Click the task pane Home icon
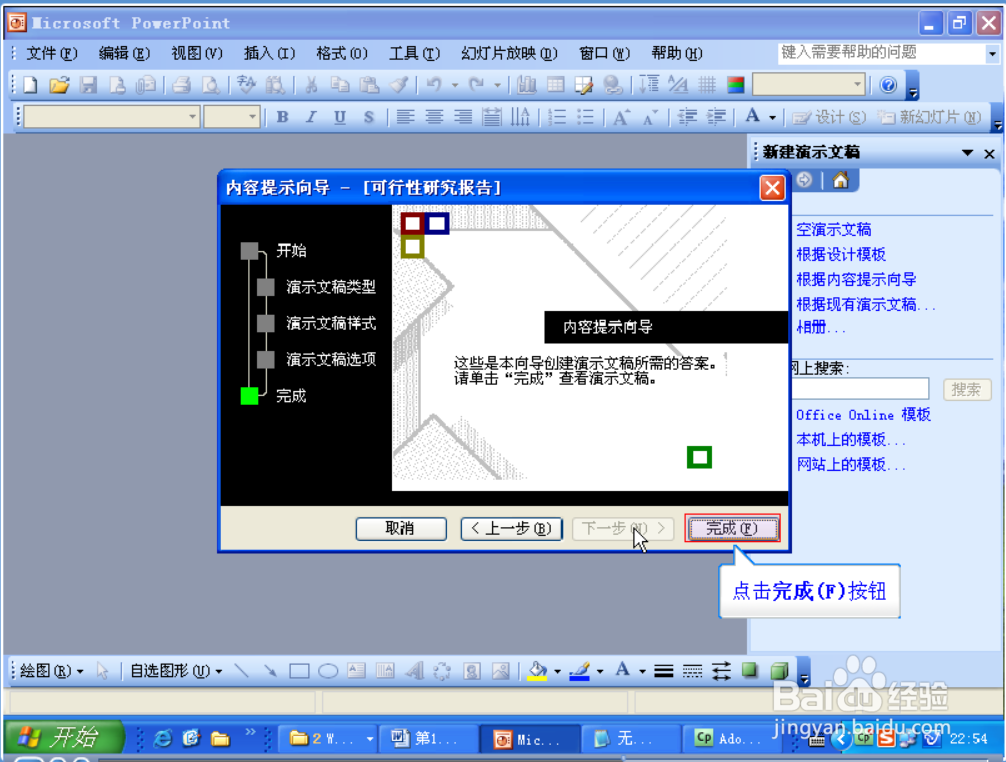This screenshot has width=1006, height=762. pyautogui.click(x=840, y=181)
